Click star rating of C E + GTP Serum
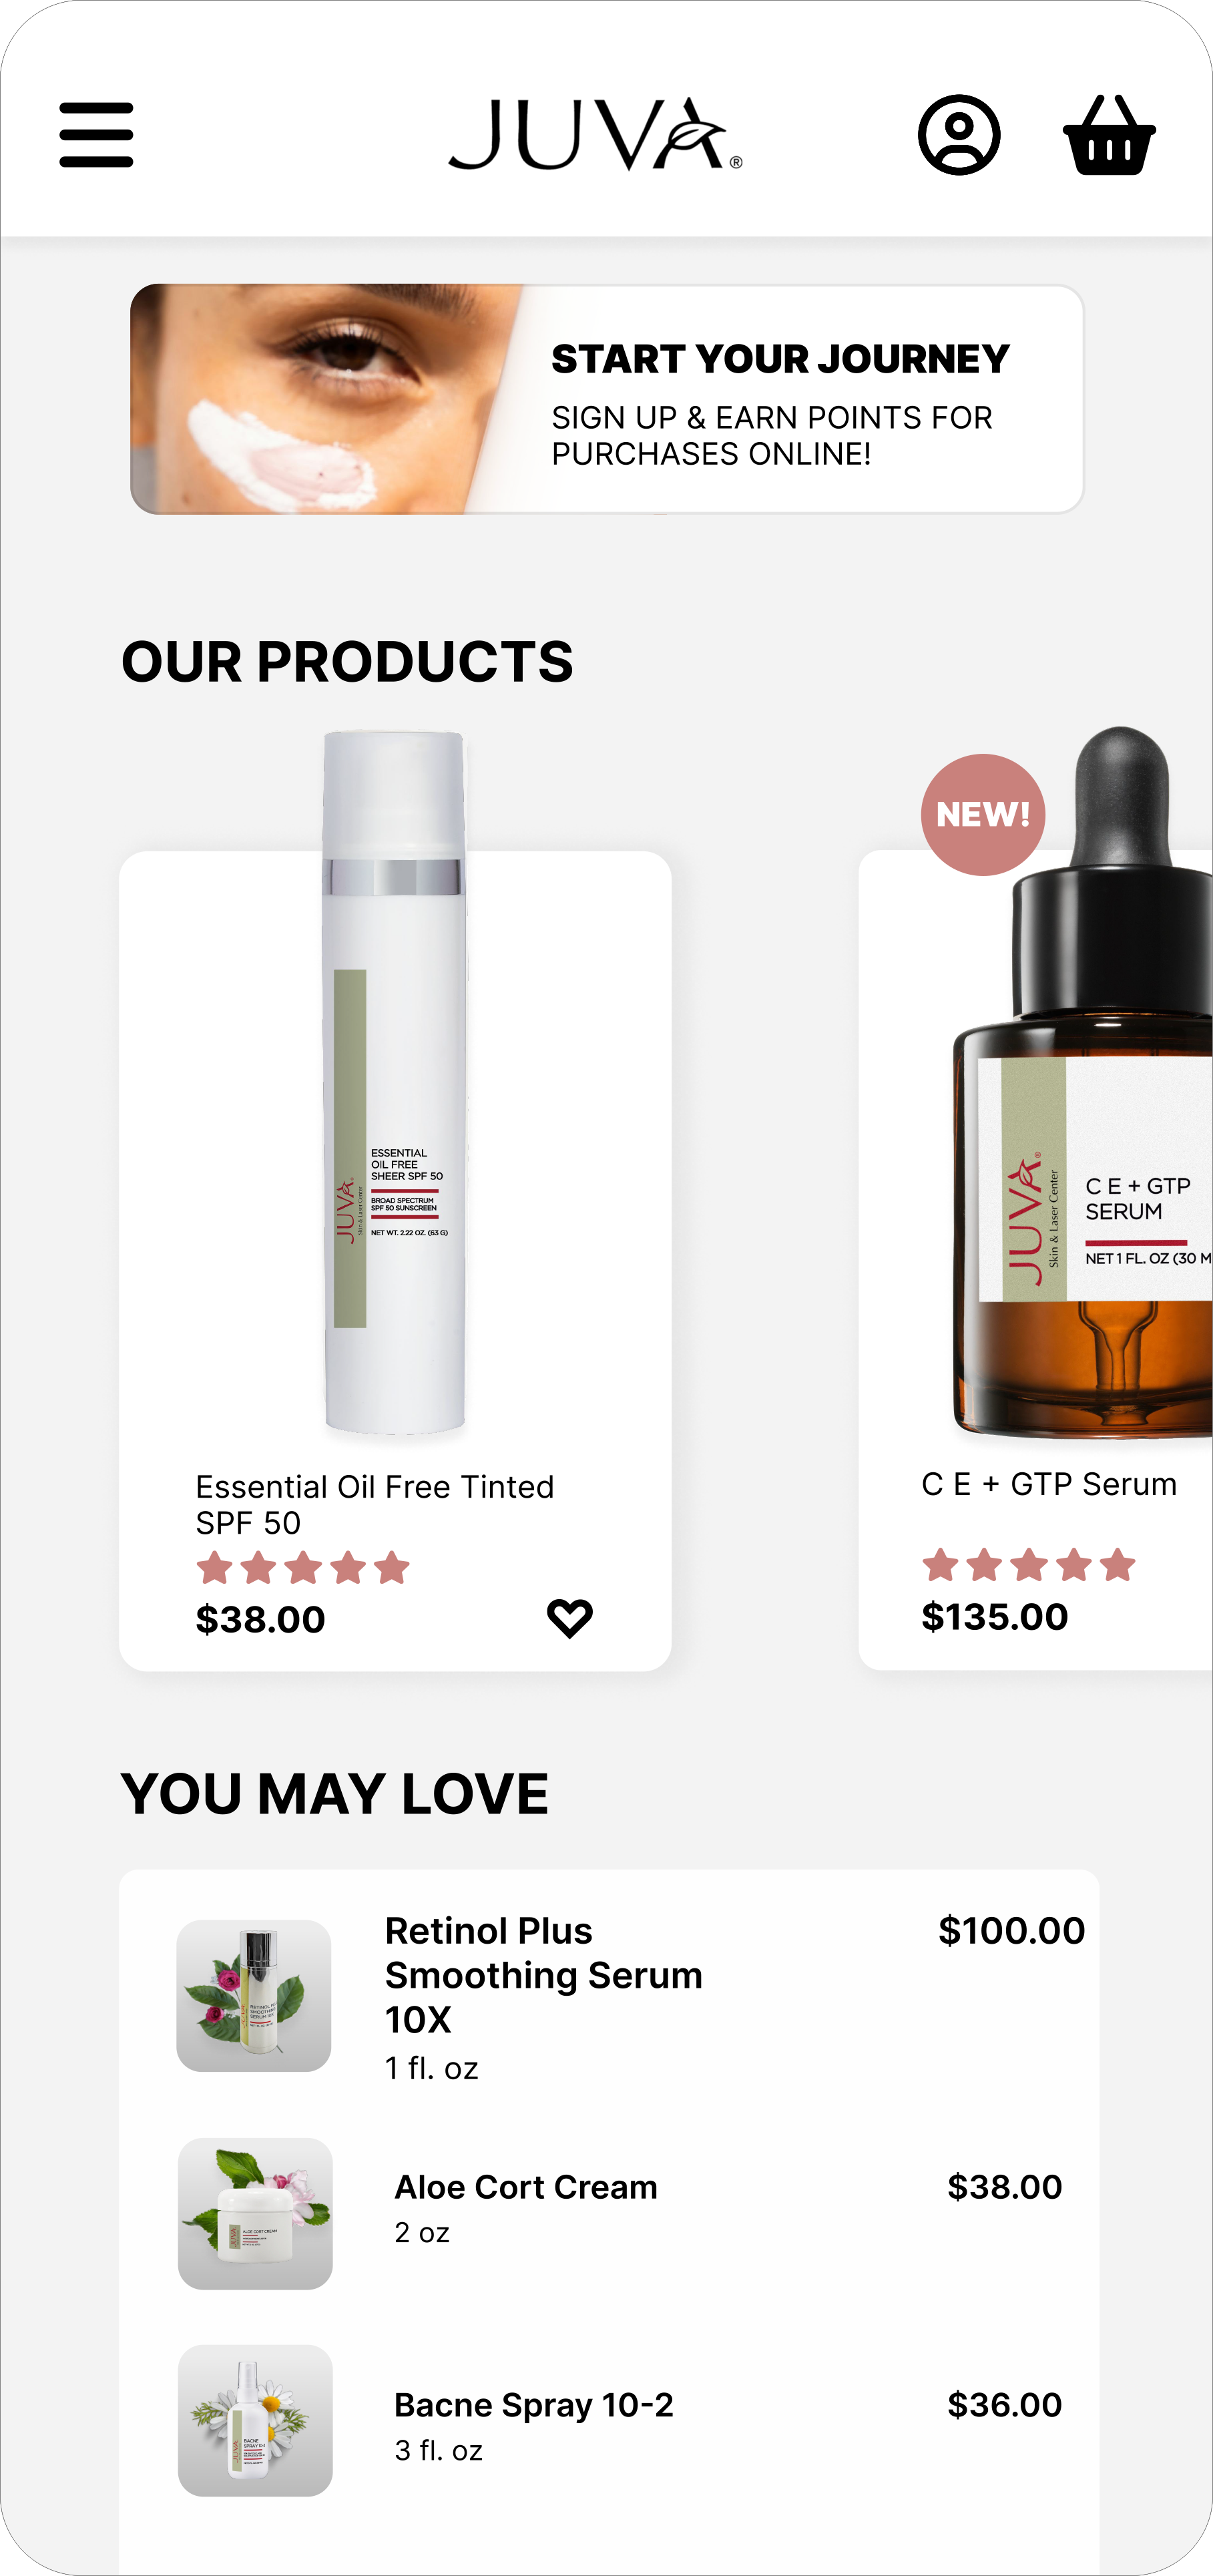 [1029, 1564]
